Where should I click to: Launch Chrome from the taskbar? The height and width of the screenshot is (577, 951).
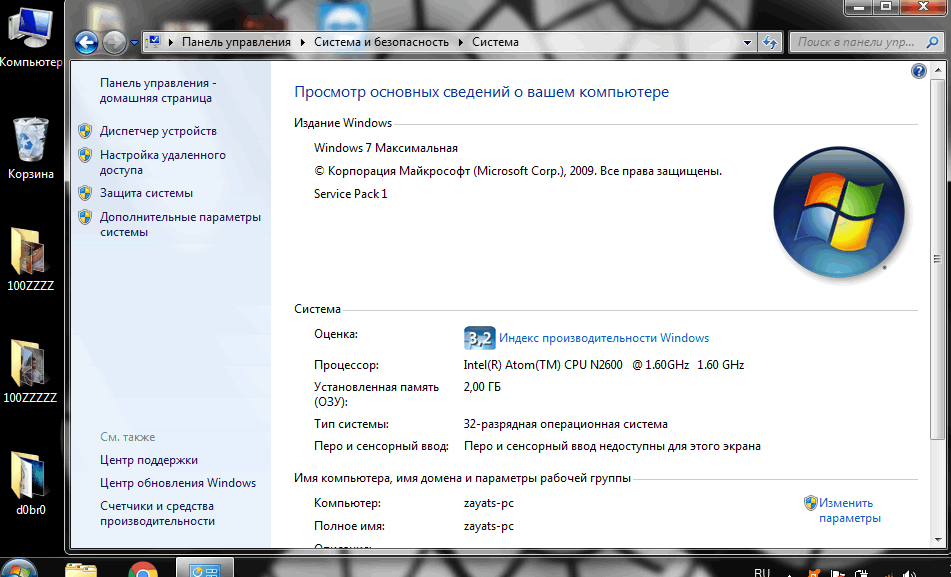(x=143, y=569)
